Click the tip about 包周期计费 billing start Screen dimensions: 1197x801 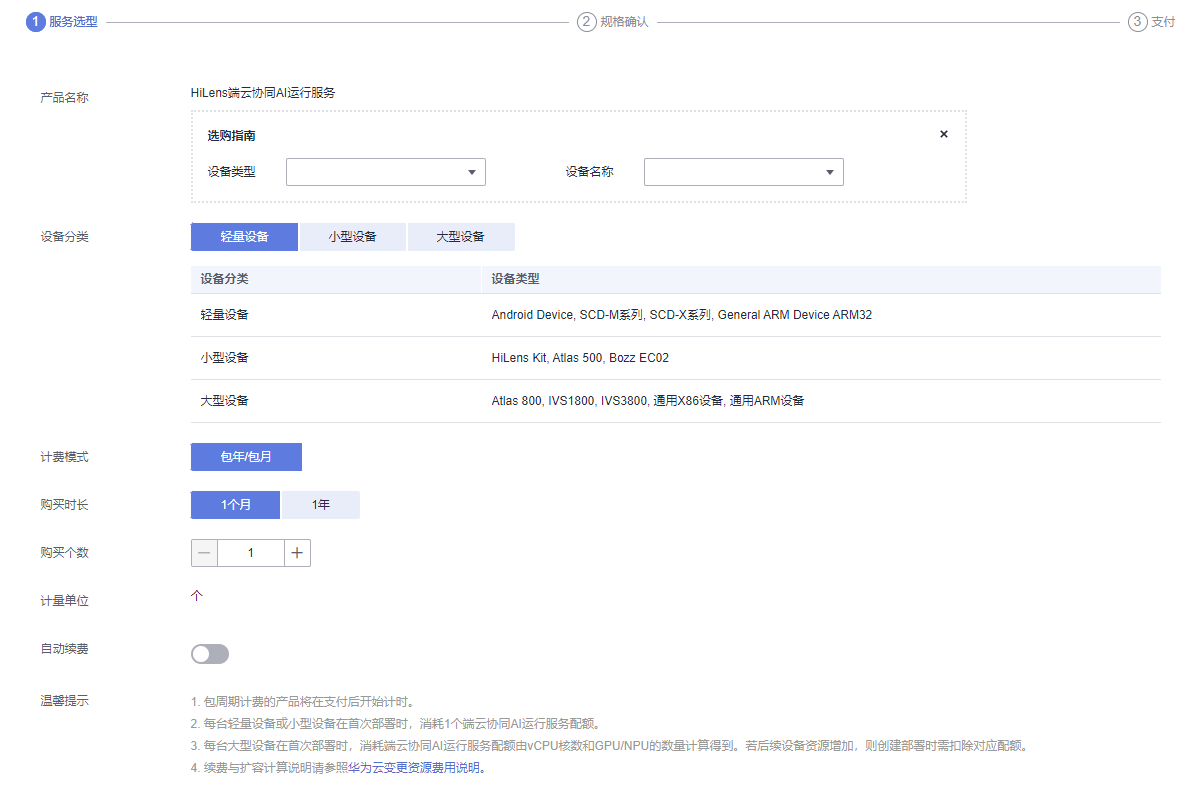coord(303,702)
